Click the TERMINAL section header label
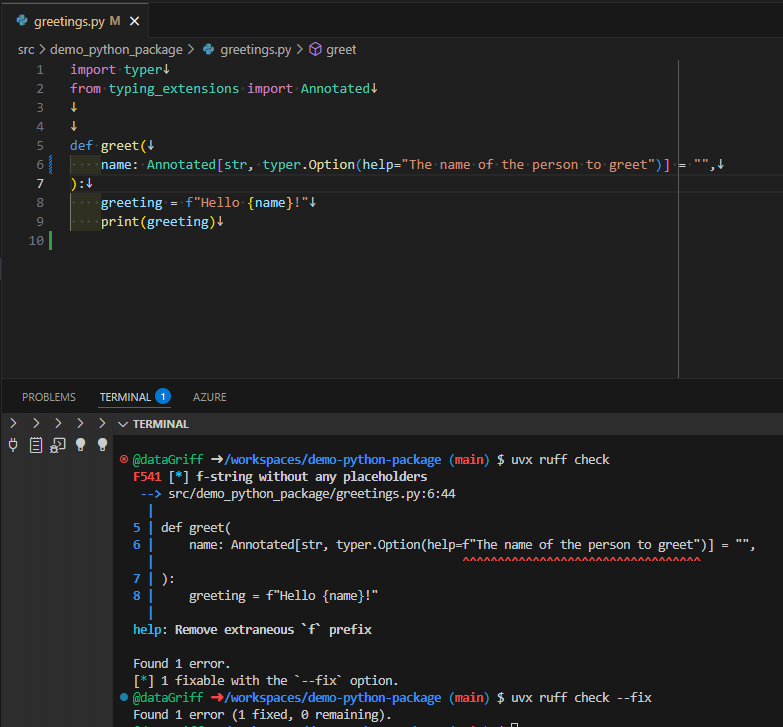783x727 pixels. pyautogui.click(x=161, y=424)
